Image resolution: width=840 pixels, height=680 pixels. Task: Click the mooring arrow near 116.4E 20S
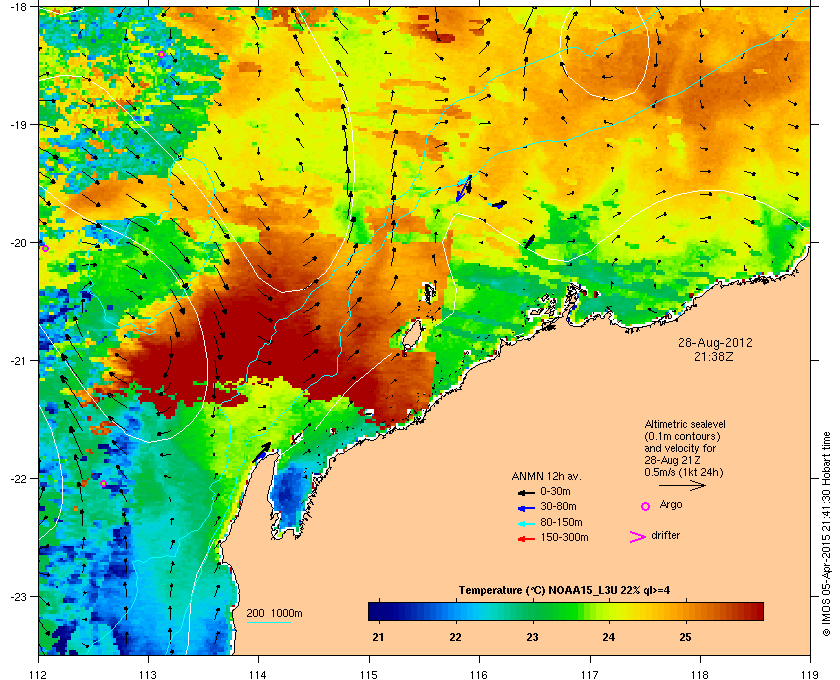(529, 241)
